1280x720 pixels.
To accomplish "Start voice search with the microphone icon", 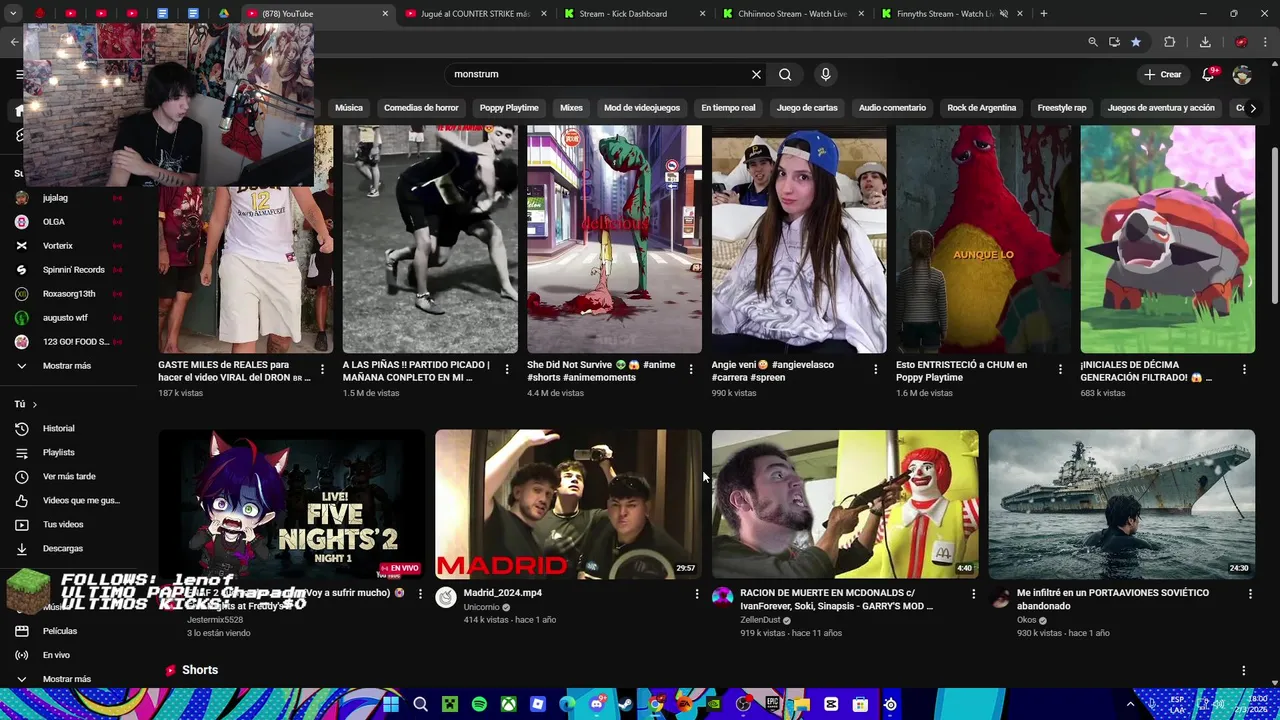I will pos(825,74).
